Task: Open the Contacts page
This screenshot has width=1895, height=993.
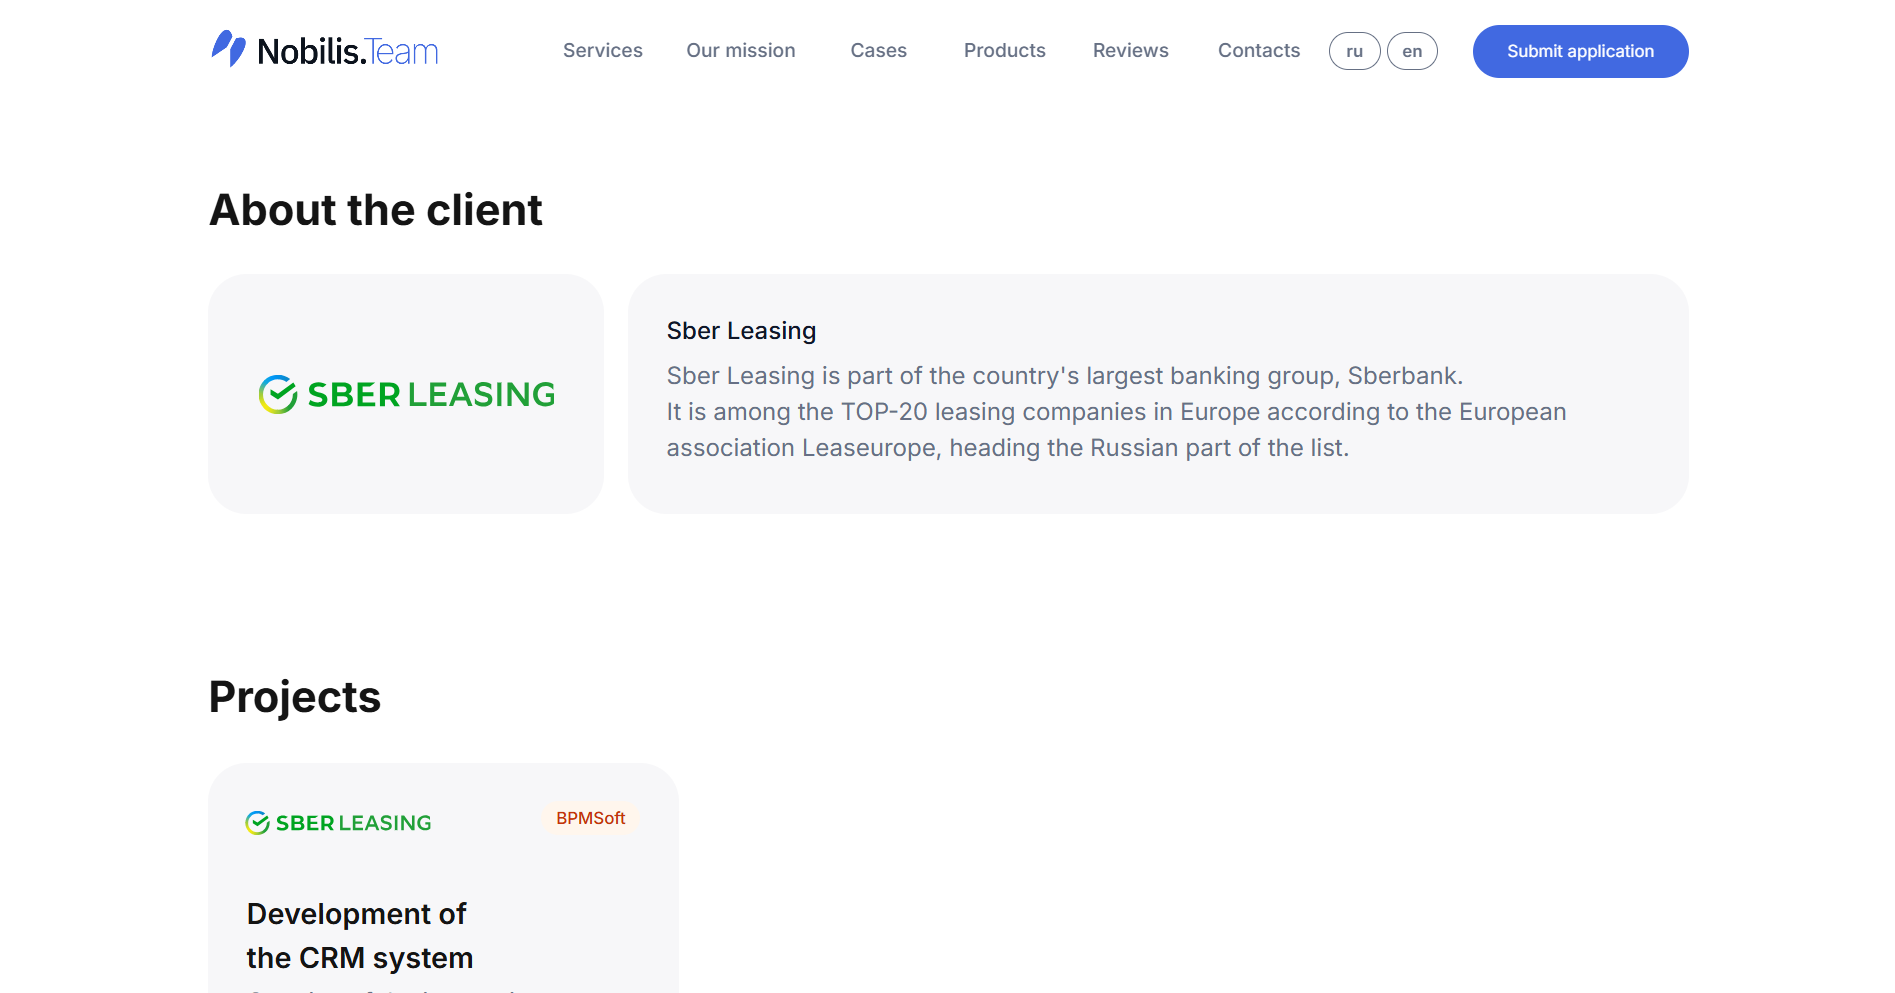Action: pos(1258,50)
